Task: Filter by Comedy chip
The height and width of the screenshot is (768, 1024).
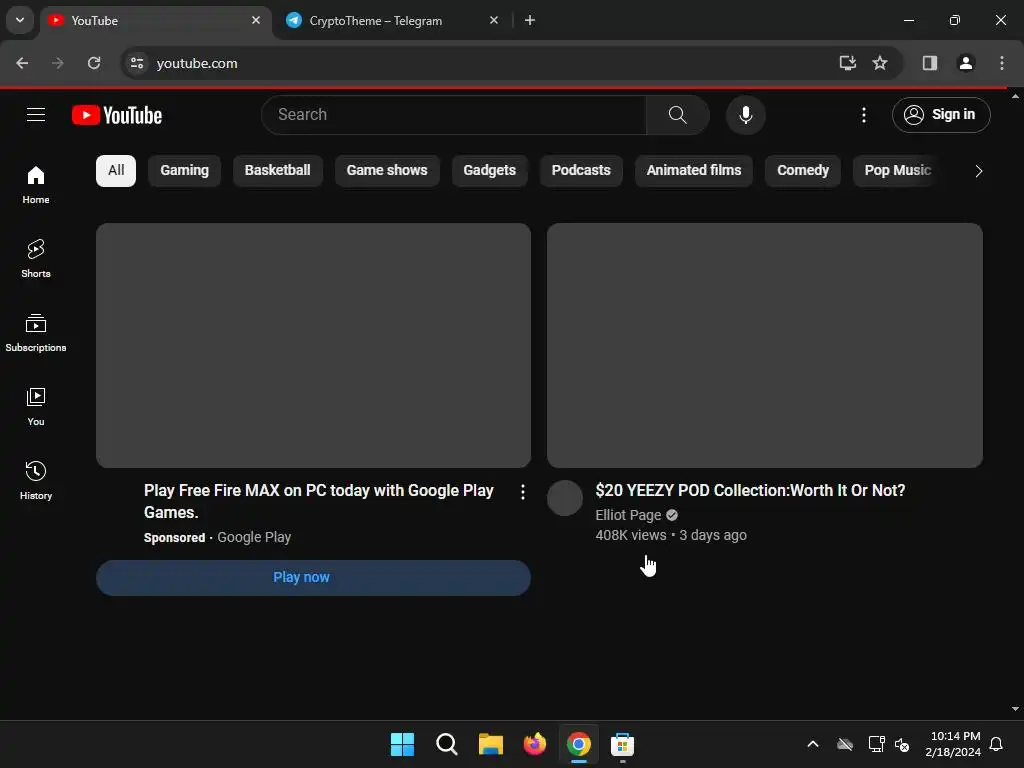Action: click(803, 170)
